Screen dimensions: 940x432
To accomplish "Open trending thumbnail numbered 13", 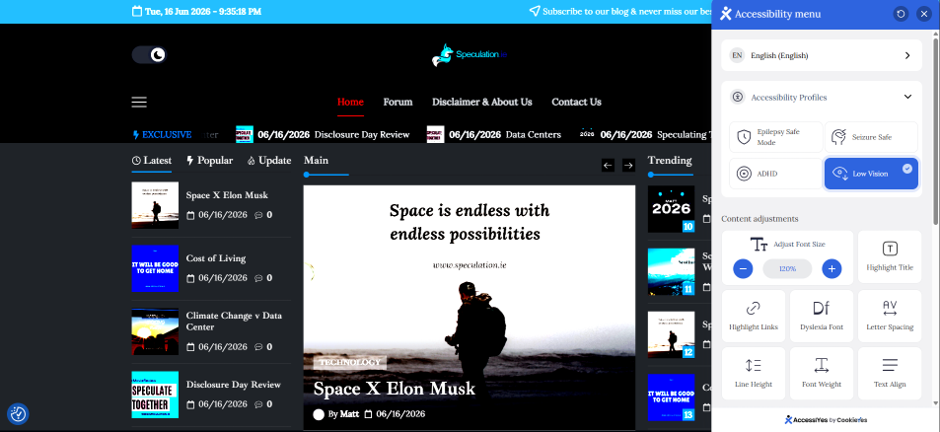I will [x=671, y=397].
